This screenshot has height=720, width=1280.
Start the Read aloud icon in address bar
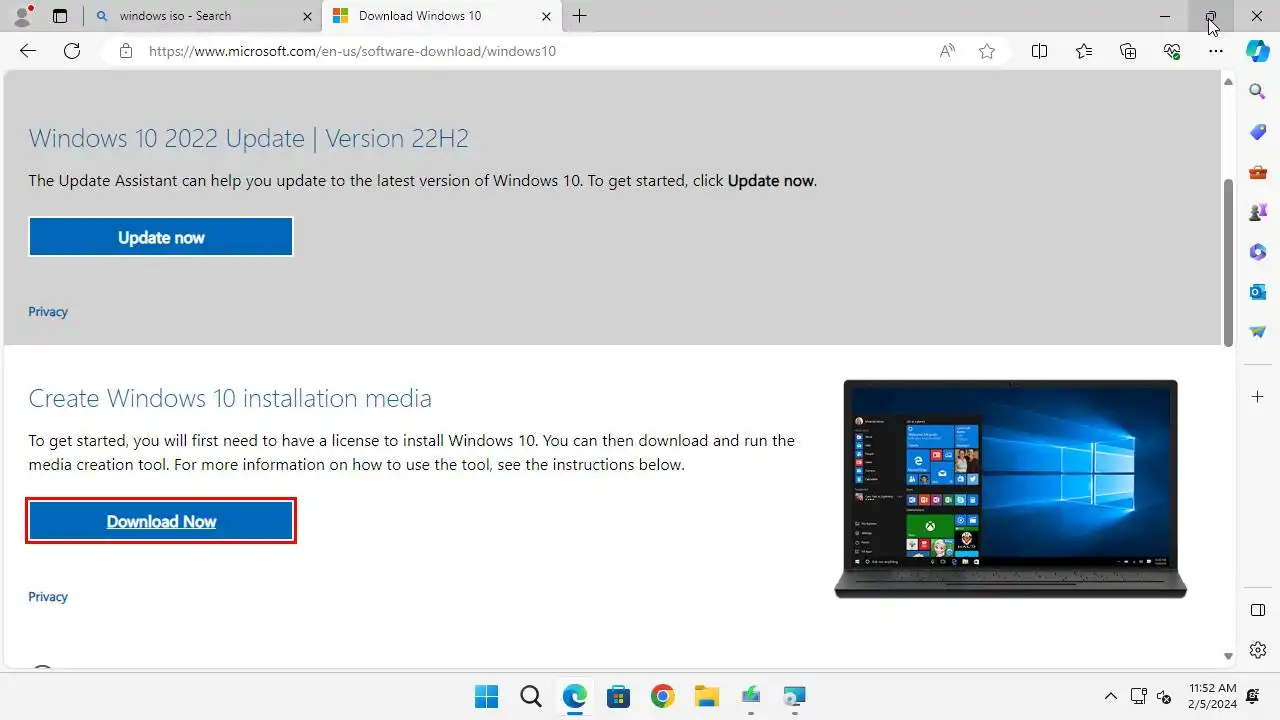click(947, 51)
